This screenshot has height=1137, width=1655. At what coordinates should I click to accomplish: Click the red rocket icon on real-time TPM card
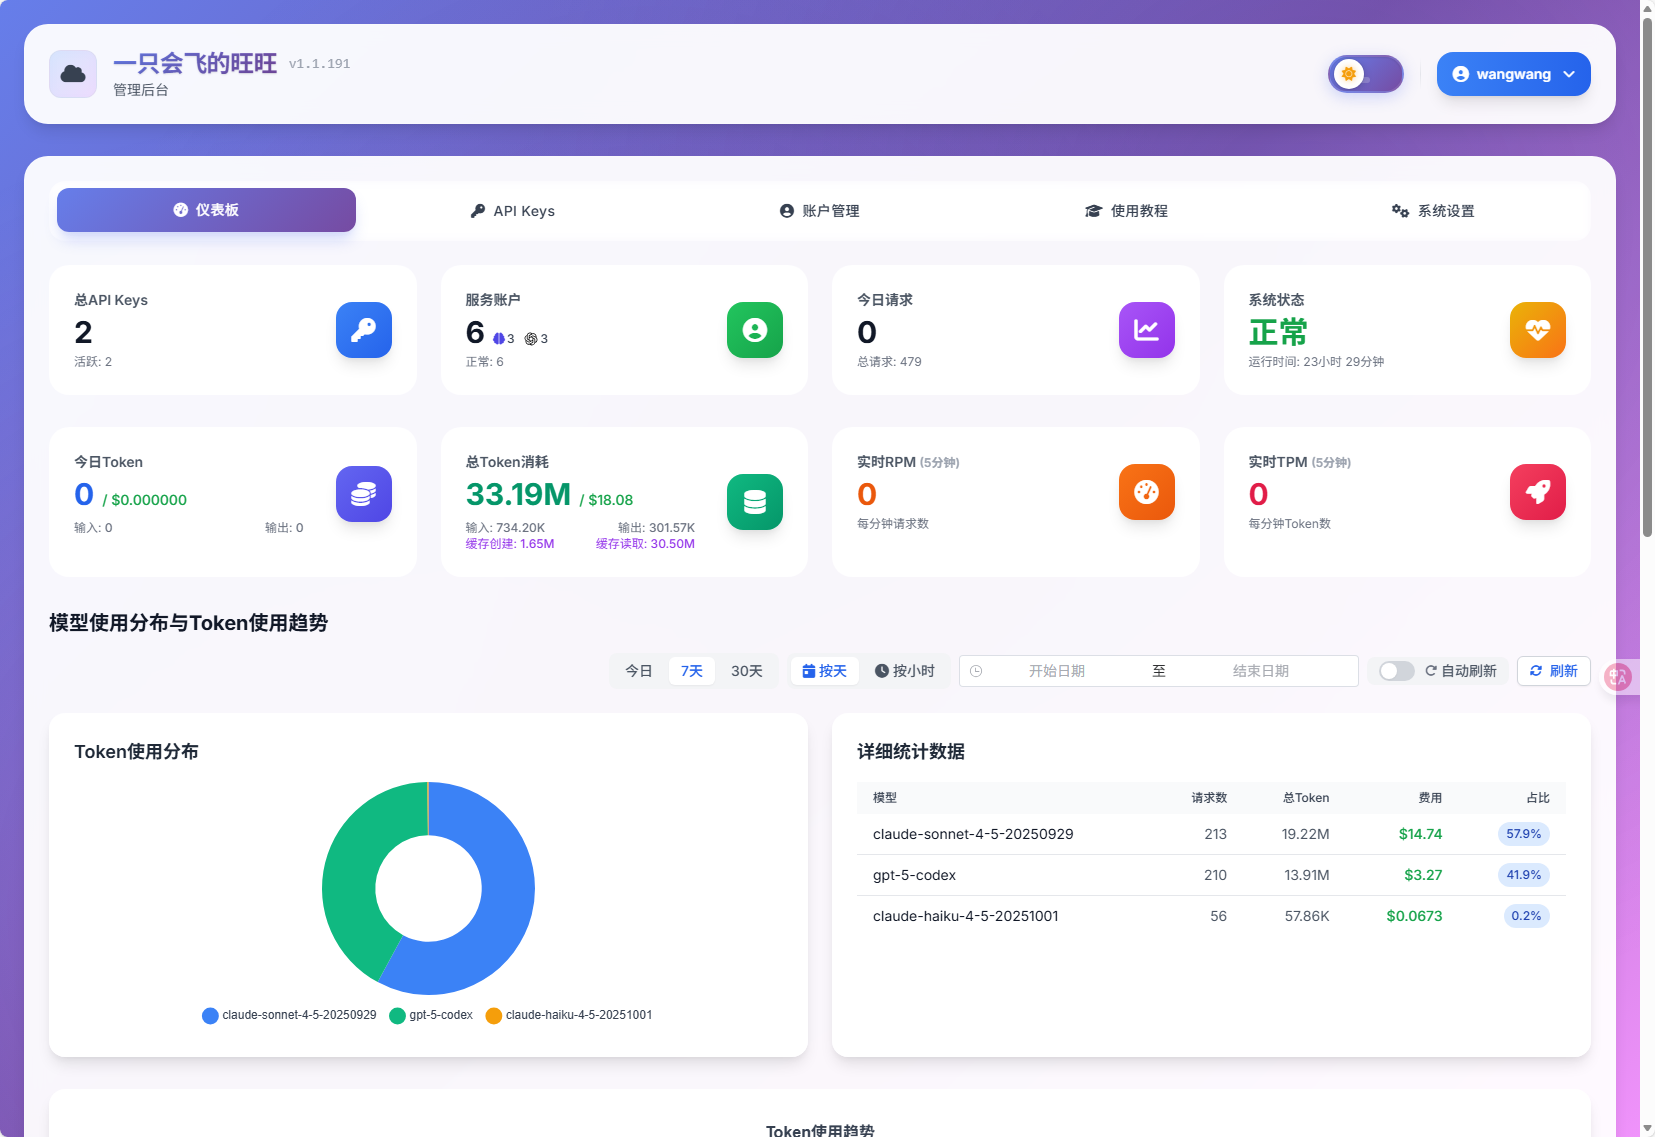1537,492
